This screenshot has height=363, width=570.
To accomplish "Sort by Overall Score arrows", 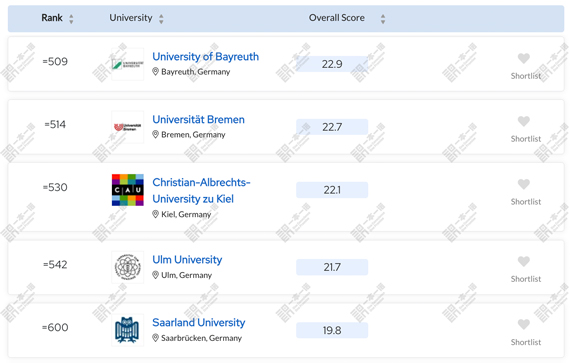I will click(x=383, y=19).
